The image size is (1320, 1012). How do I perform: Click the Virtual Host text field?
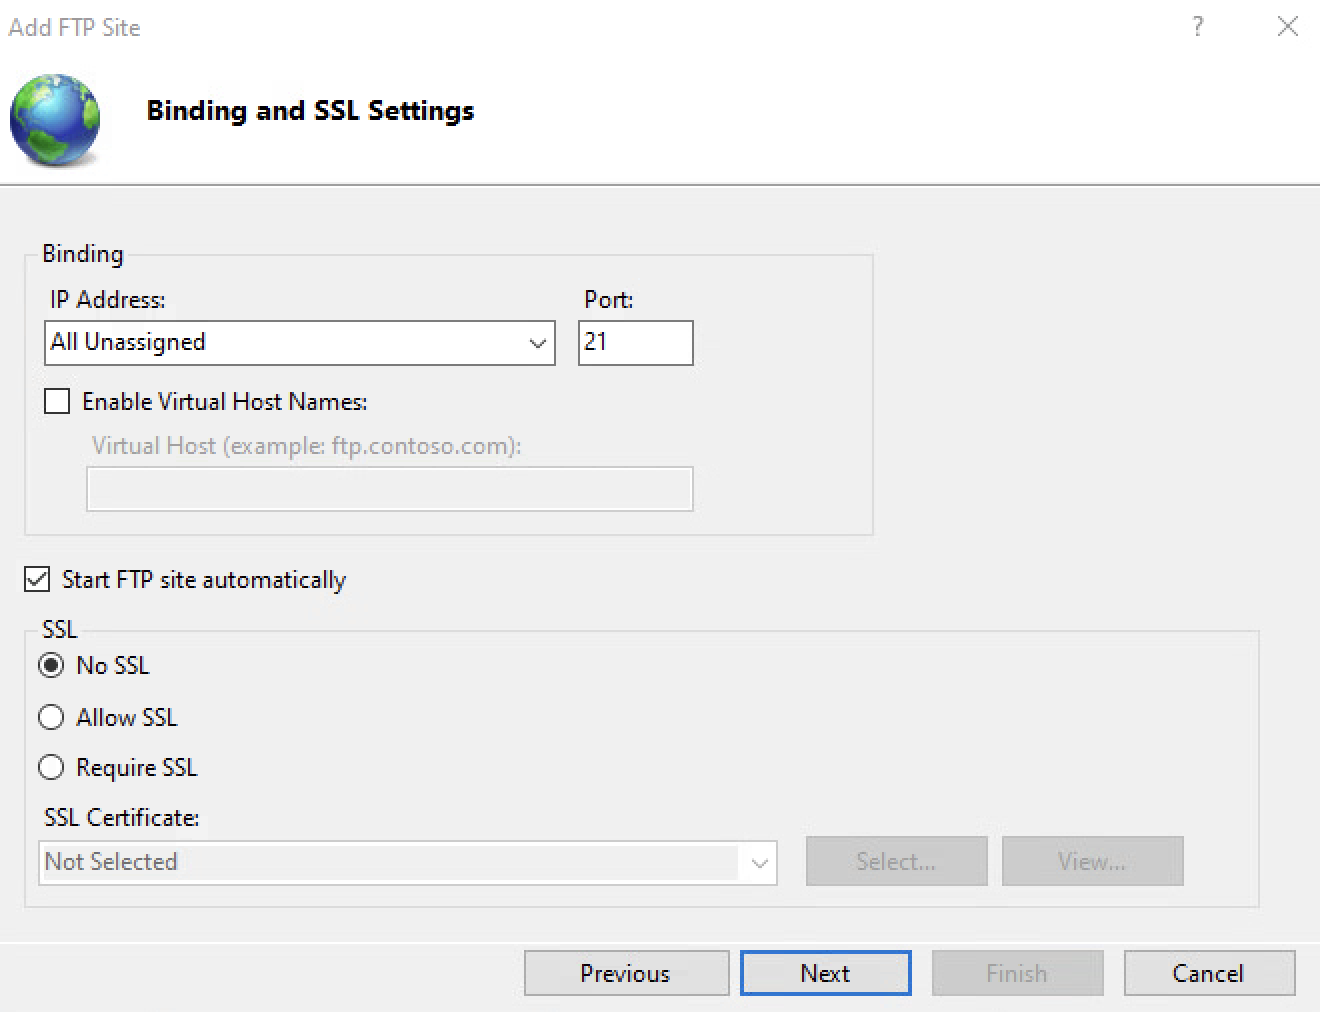click(389, 489)
